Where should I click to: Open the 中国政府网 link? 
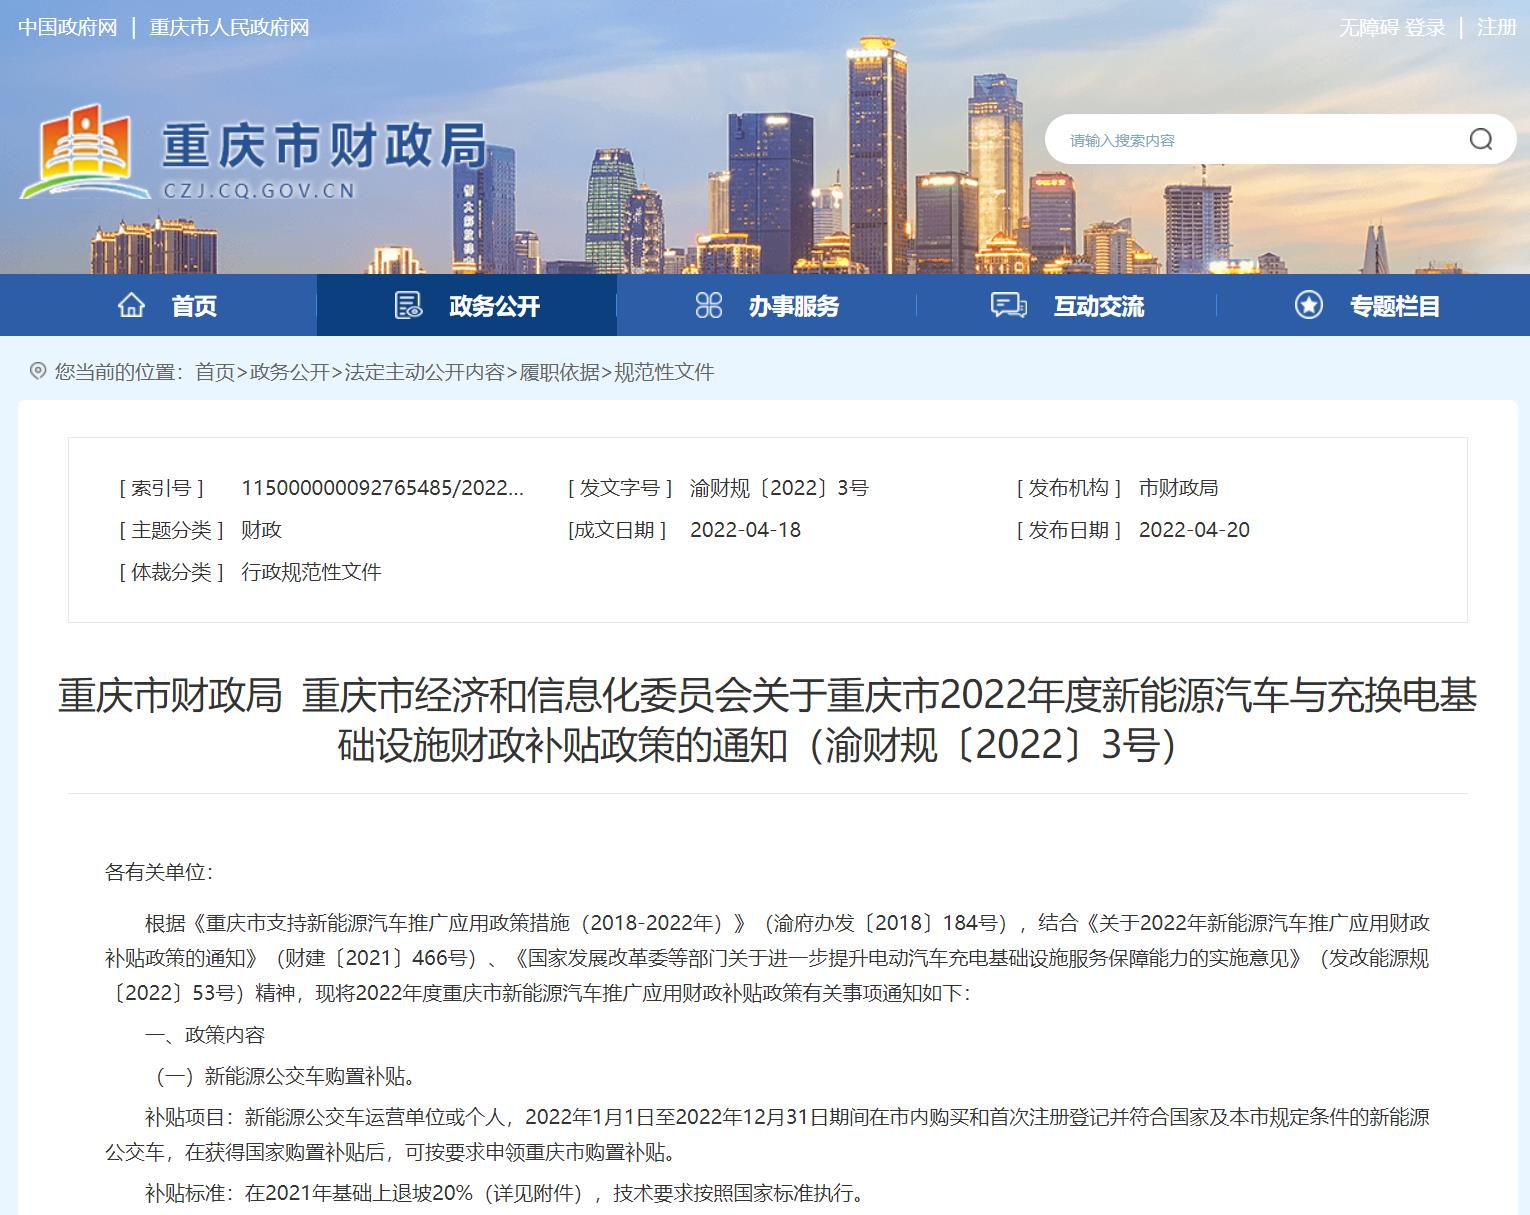tap(68, 28)
